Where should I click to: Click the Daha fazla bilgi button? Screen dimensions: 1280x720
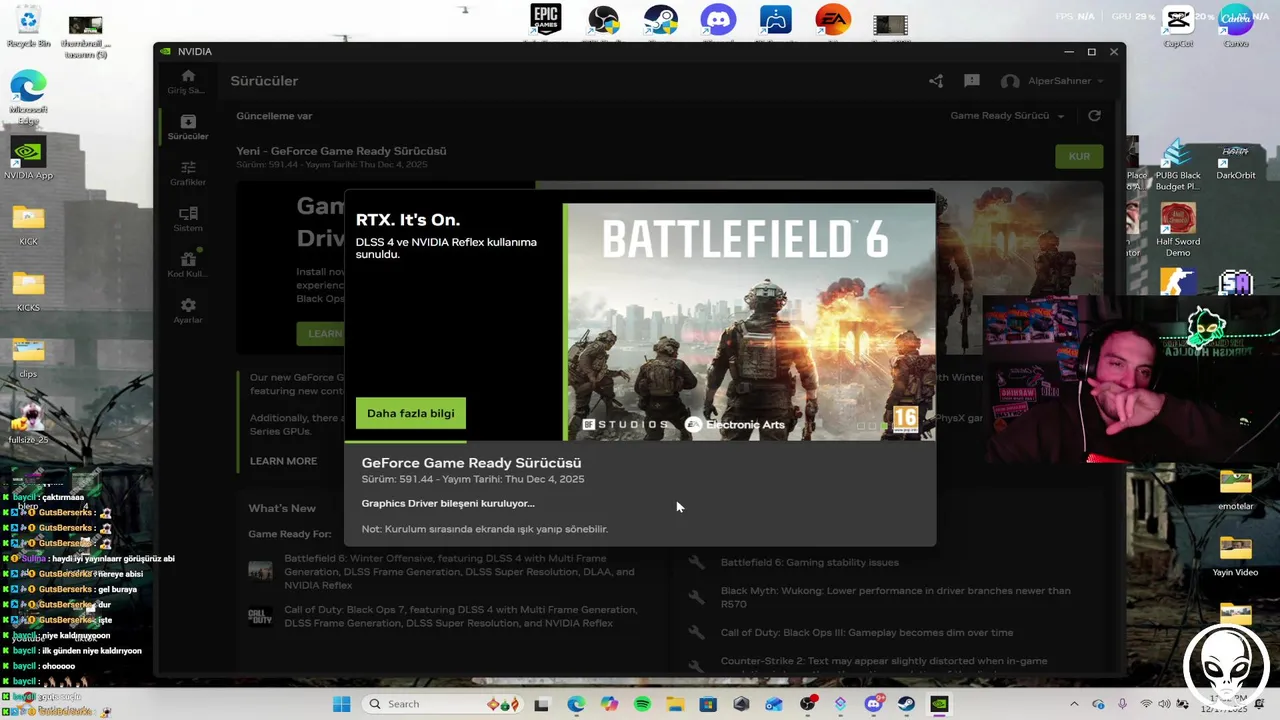tap(410, 413)
